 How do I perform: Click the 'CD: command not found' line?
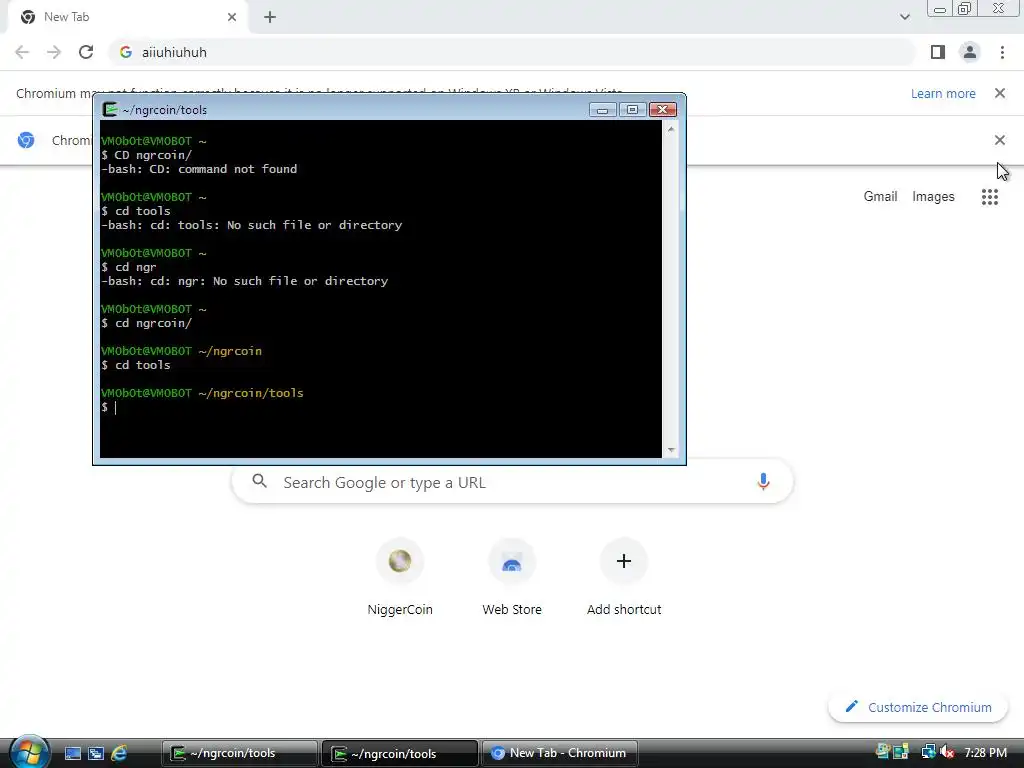[x=199, y=169]
